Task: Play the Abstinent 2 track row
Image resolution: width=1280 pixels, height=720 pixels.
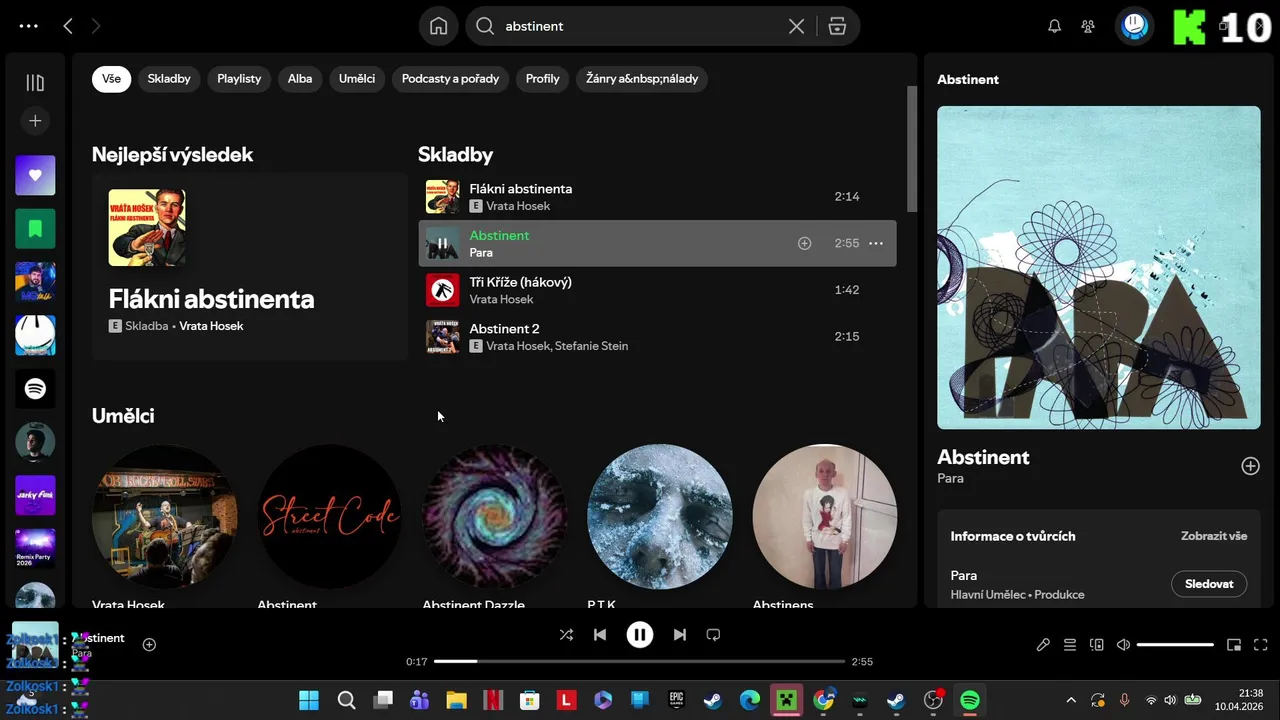Action: 657,337
